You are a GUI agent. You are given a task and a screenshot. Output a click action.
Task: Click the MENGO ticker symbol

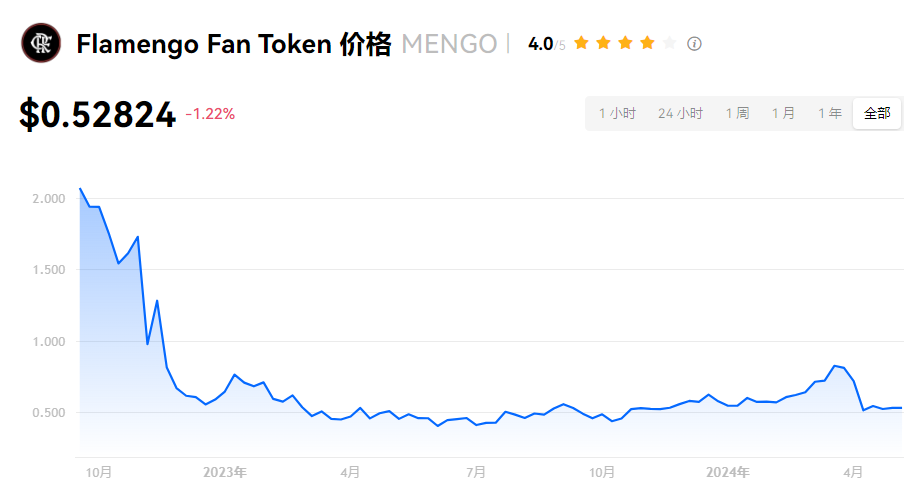tap(449, 44)
